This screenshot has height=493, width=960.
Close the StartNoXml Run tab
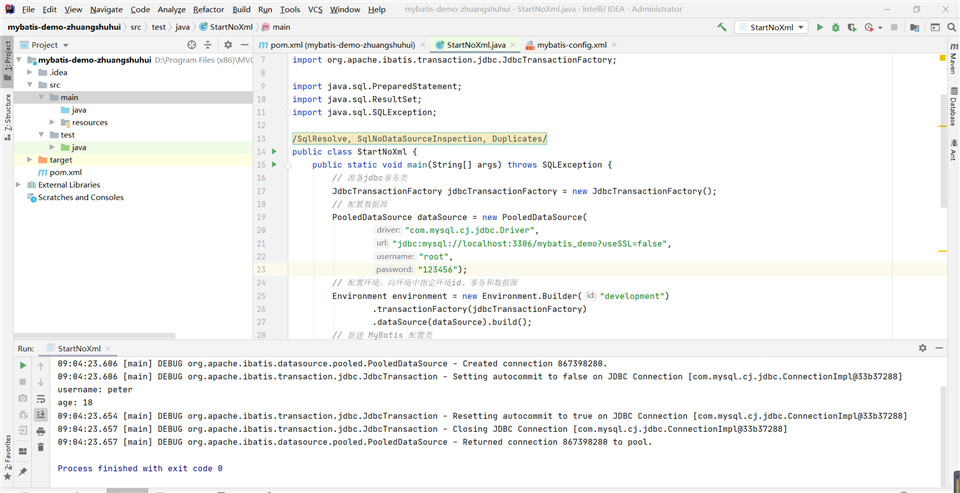108,348
